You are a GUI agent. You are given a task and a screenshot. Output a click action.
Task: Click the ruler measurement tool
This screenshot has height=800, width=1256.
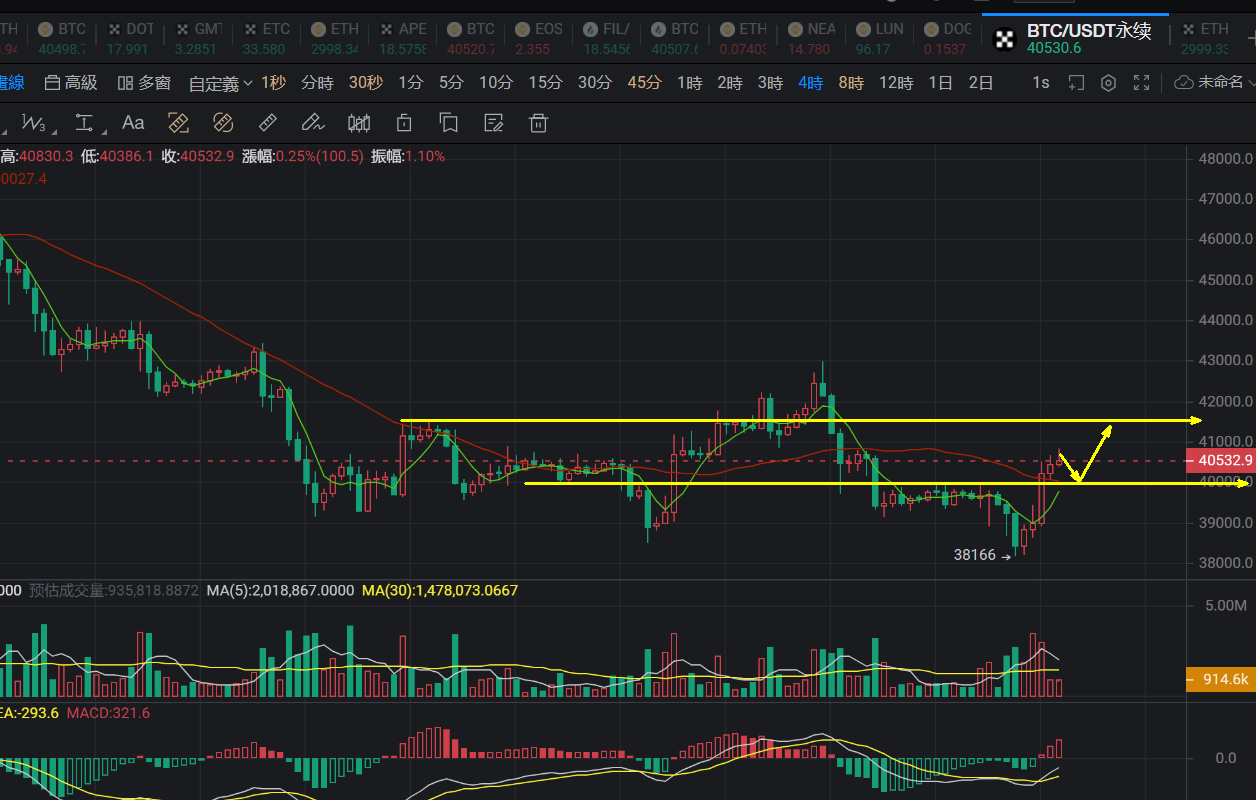(x=268, y=123)
